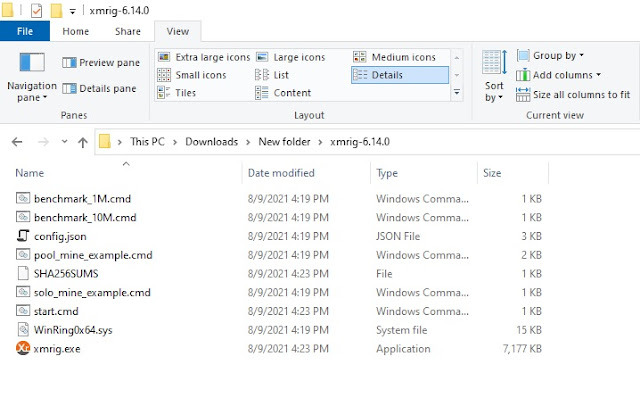Select the start.cmd file name
This screenshot has height=398, width=640.
(x=56, y=311)
